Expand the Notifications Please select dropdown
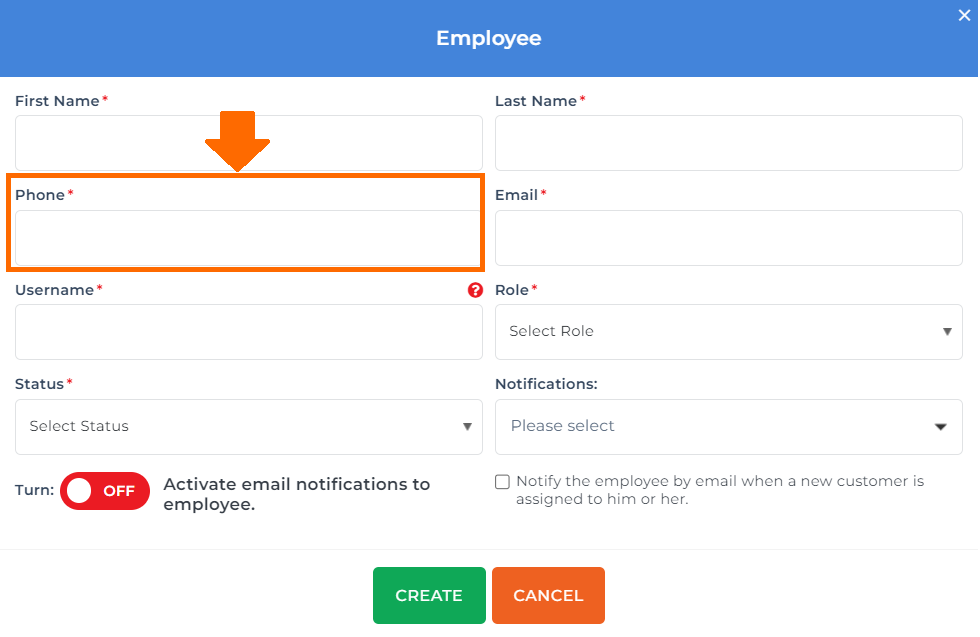The height and width of the screenshot is (637, 980). click(728, 427)
